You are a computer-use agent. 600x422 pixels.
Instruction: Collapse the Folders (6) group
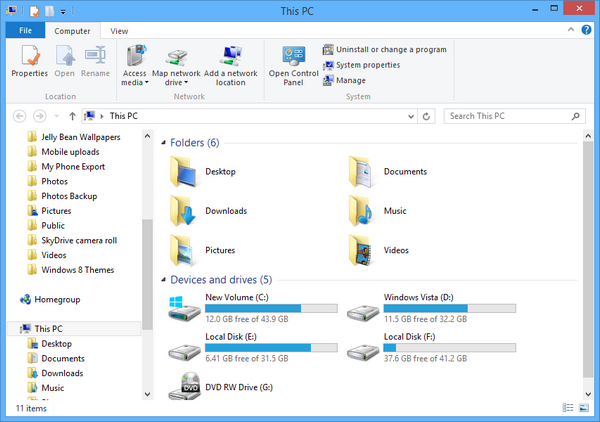163,143
